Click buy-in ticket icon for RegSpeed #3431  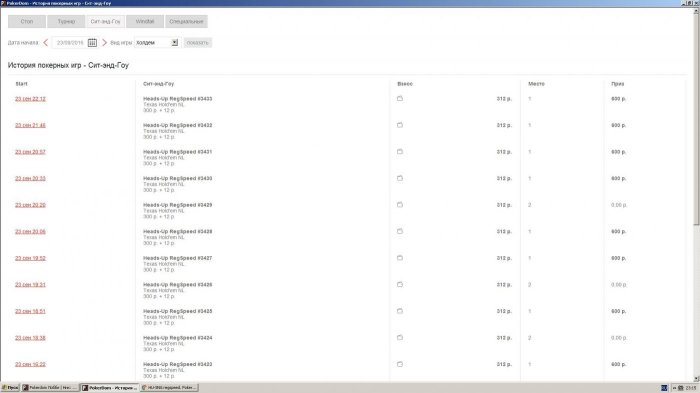point(400,151)
